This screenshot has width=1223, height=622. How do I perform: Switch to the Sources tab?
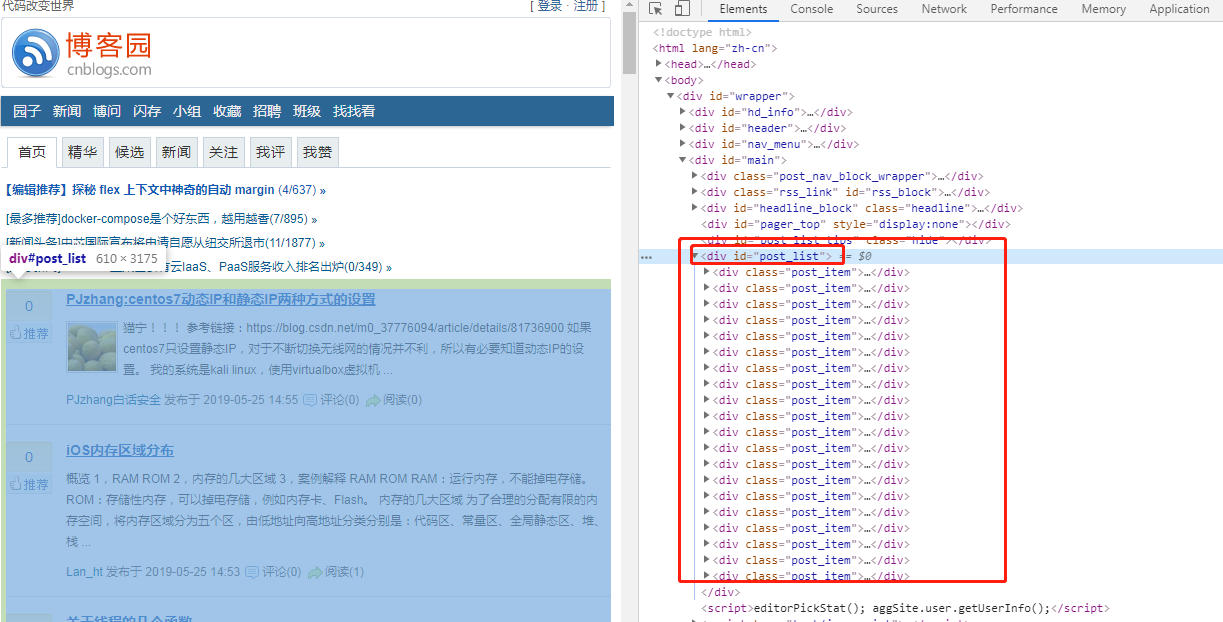(x=877, y=9)
